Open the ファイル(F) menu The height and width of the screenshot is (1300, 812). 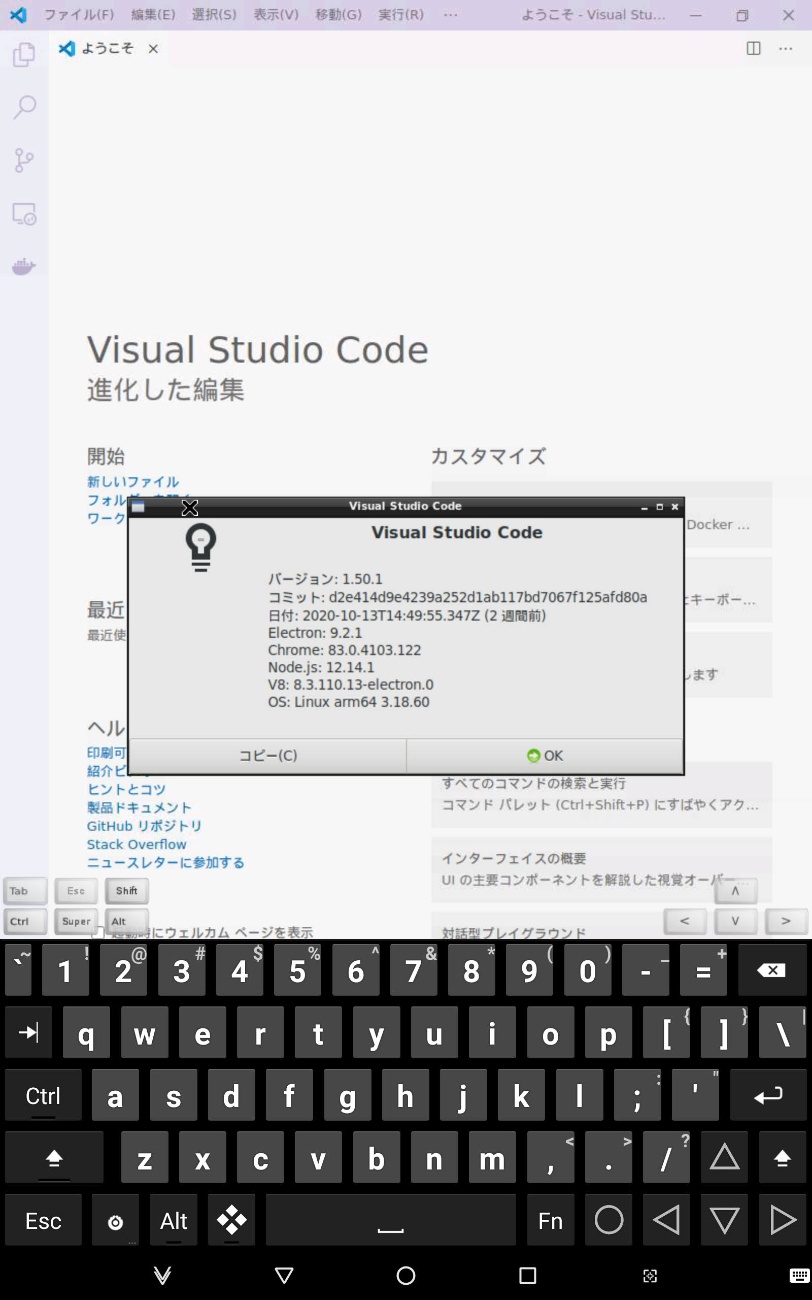click(78, 15)
